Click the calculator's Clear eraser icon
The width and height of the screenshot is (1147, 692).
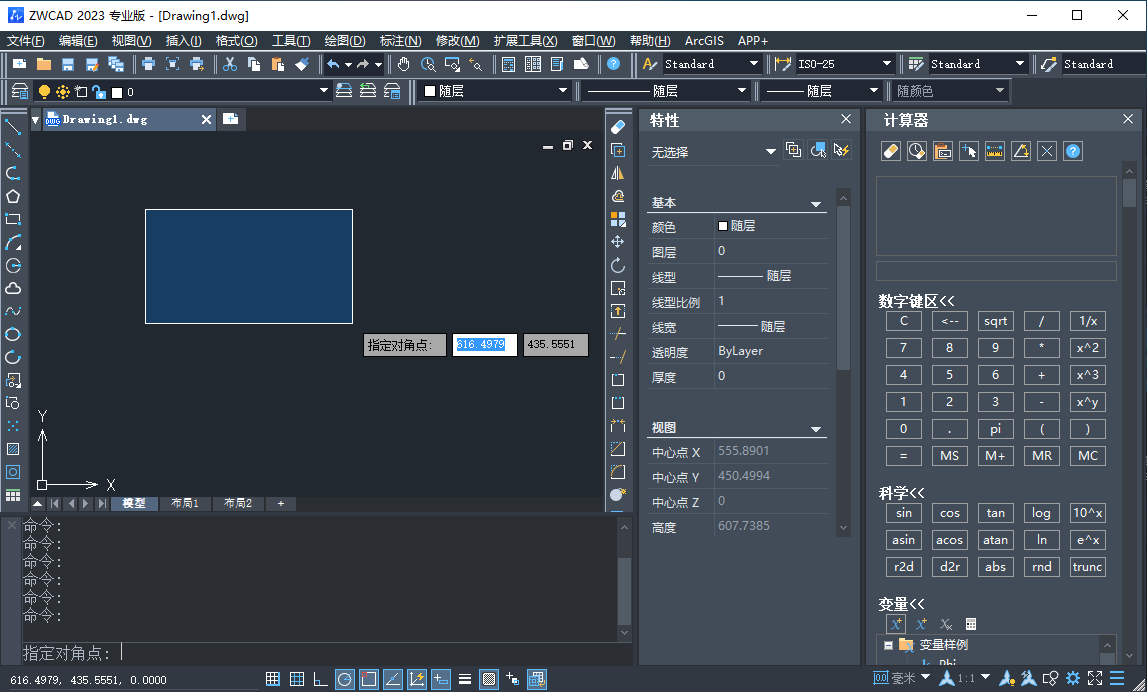point(890,151)
